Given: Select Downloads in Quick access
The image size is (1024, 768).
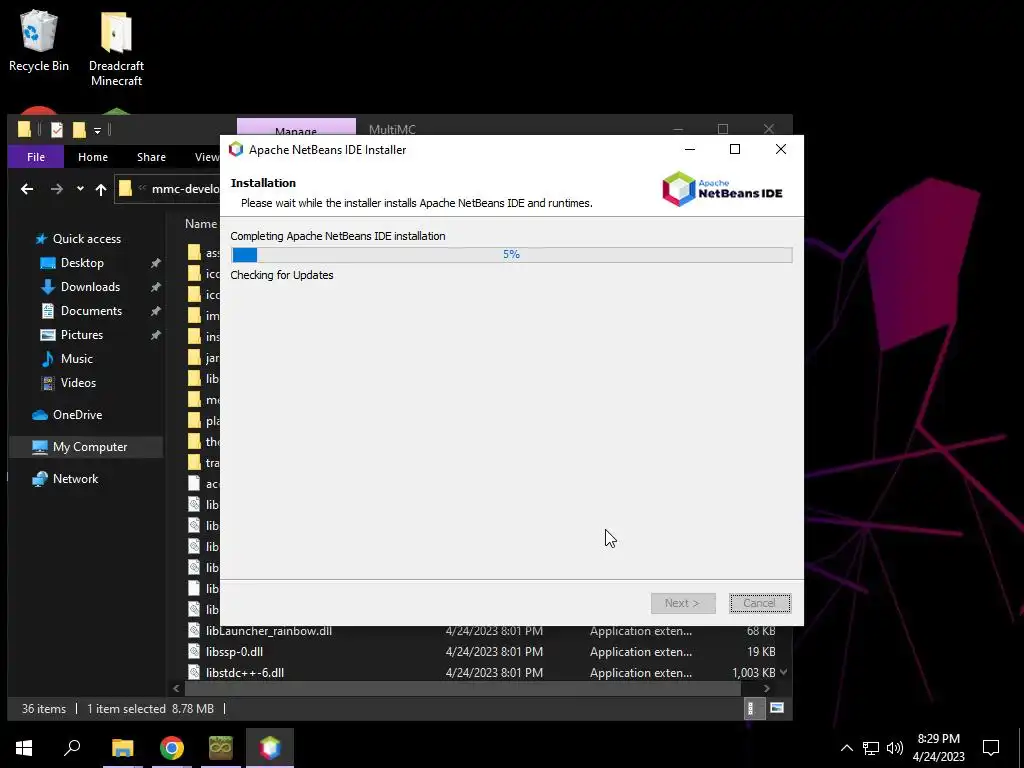Looking at the screenshot, I should click(89, 287).
